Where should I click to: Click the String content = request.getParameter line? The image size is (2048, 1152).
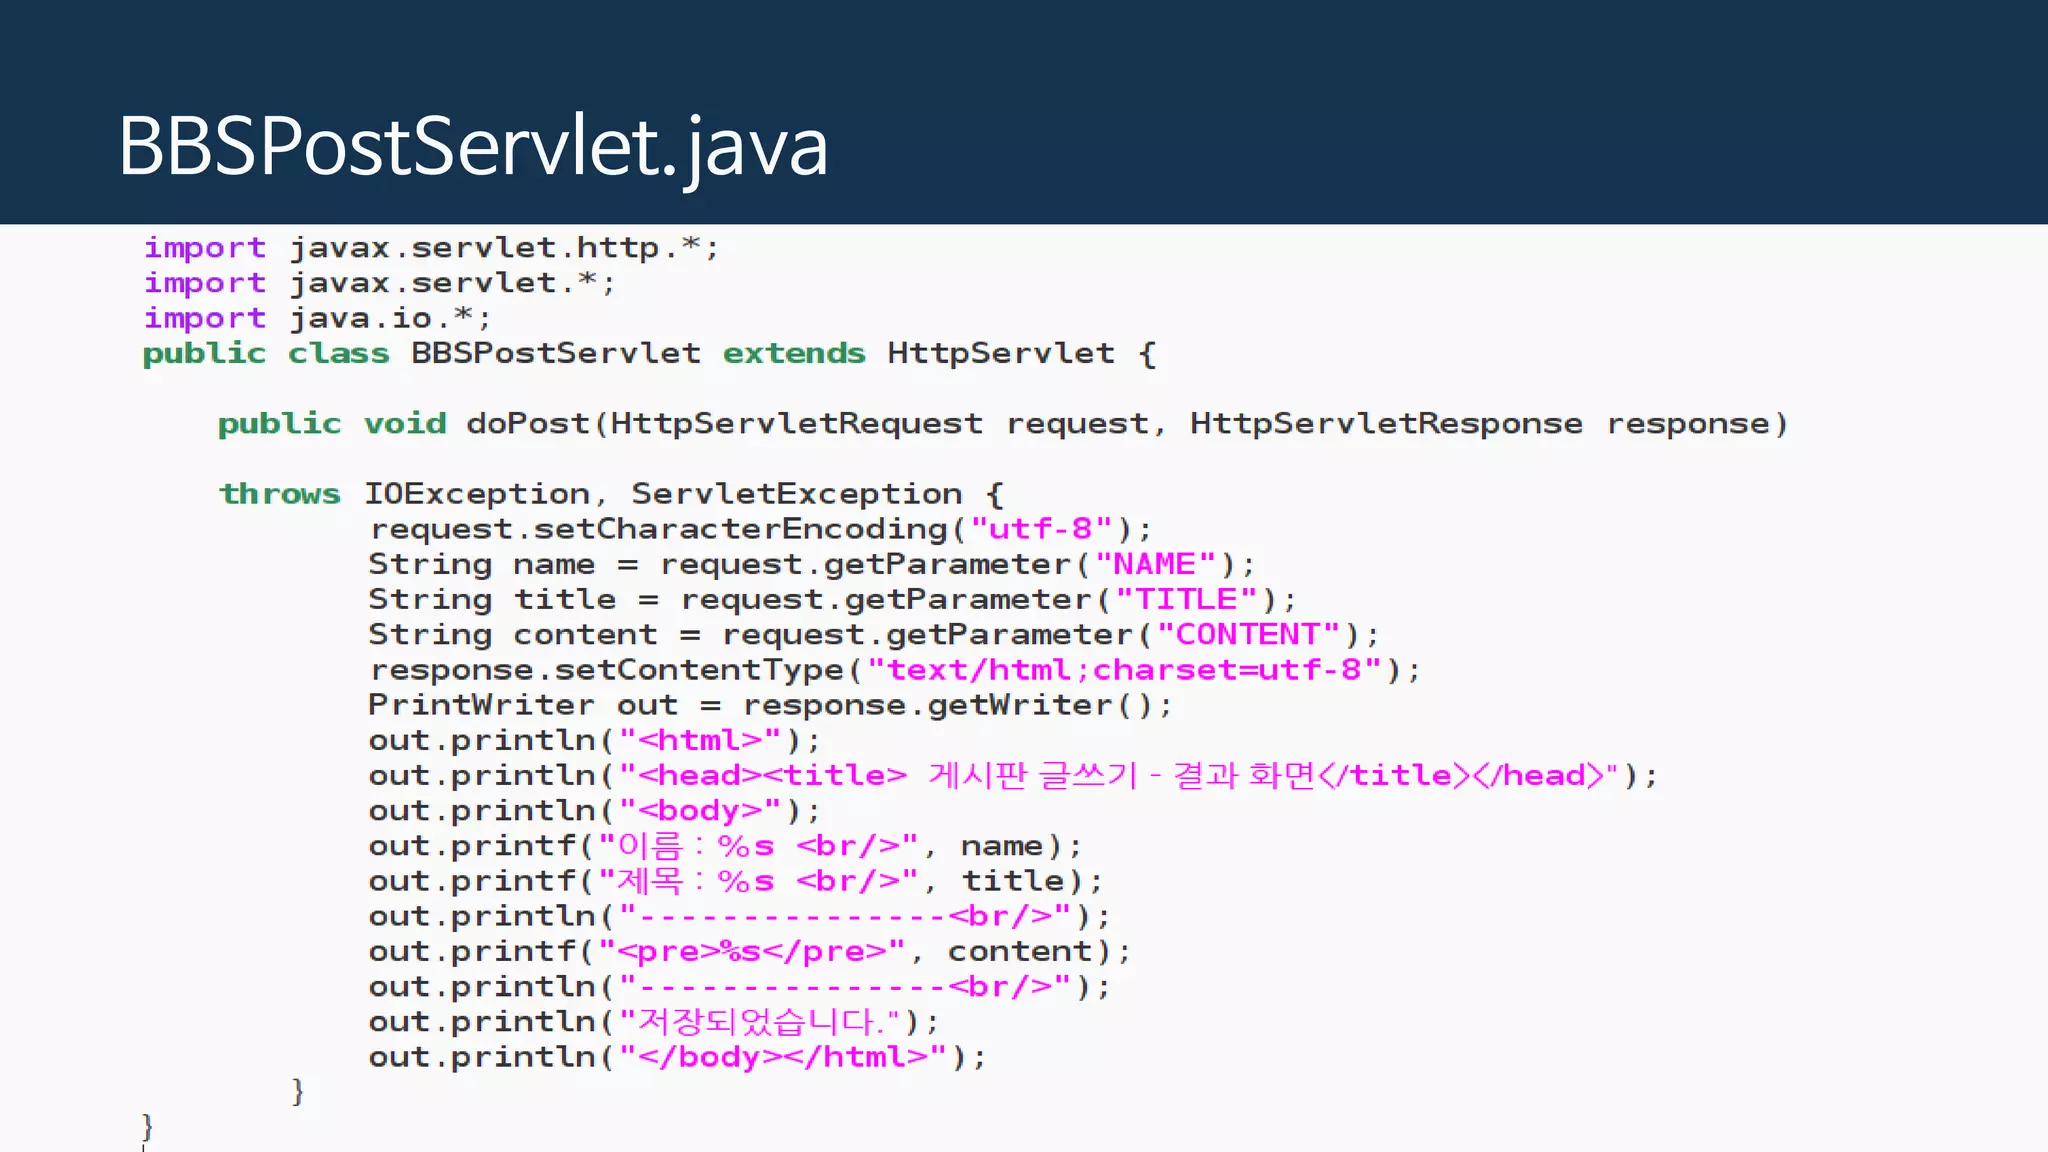pos(874,634)
